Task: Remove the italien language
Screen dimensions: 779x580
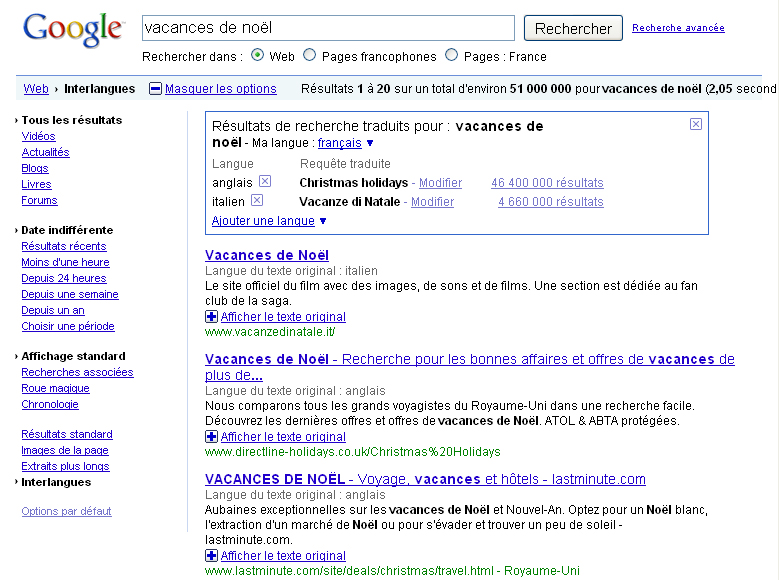Action: pyautogui.click(x=256, y=200)
